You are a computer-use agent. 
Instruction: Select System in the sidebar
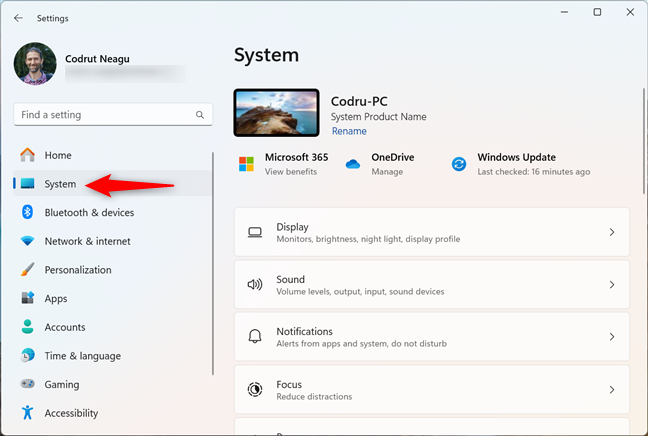112,183
